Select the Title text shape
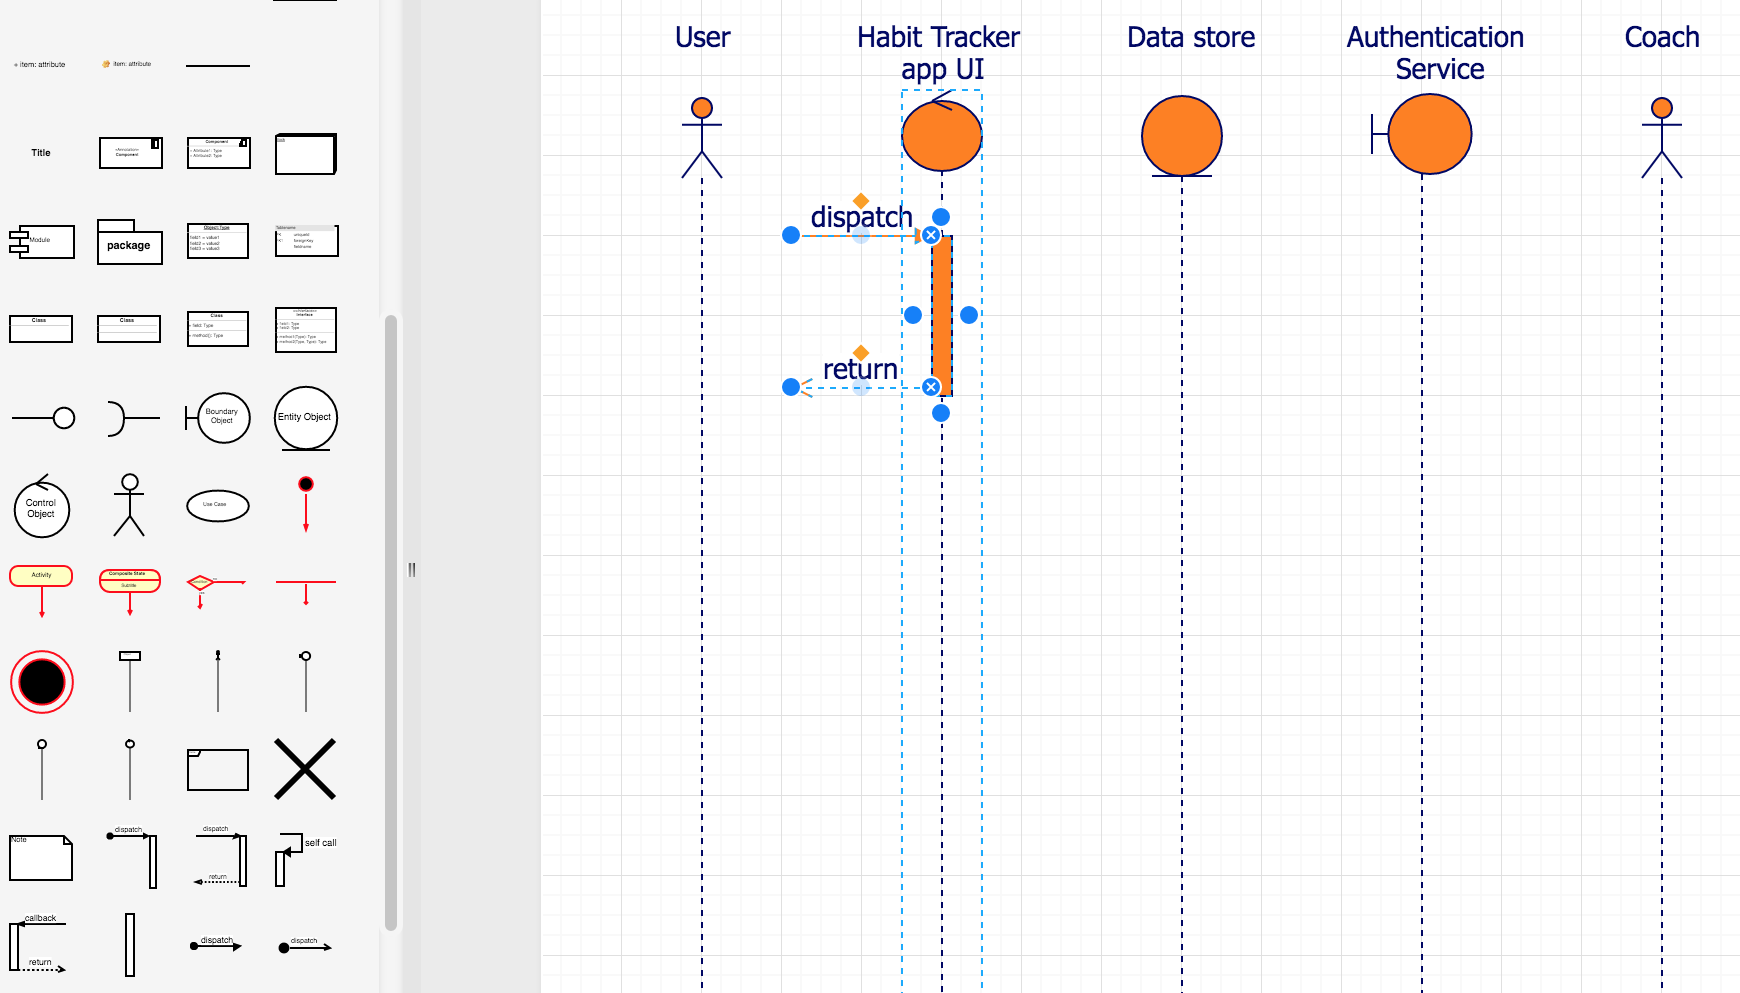 coord(41,153)
